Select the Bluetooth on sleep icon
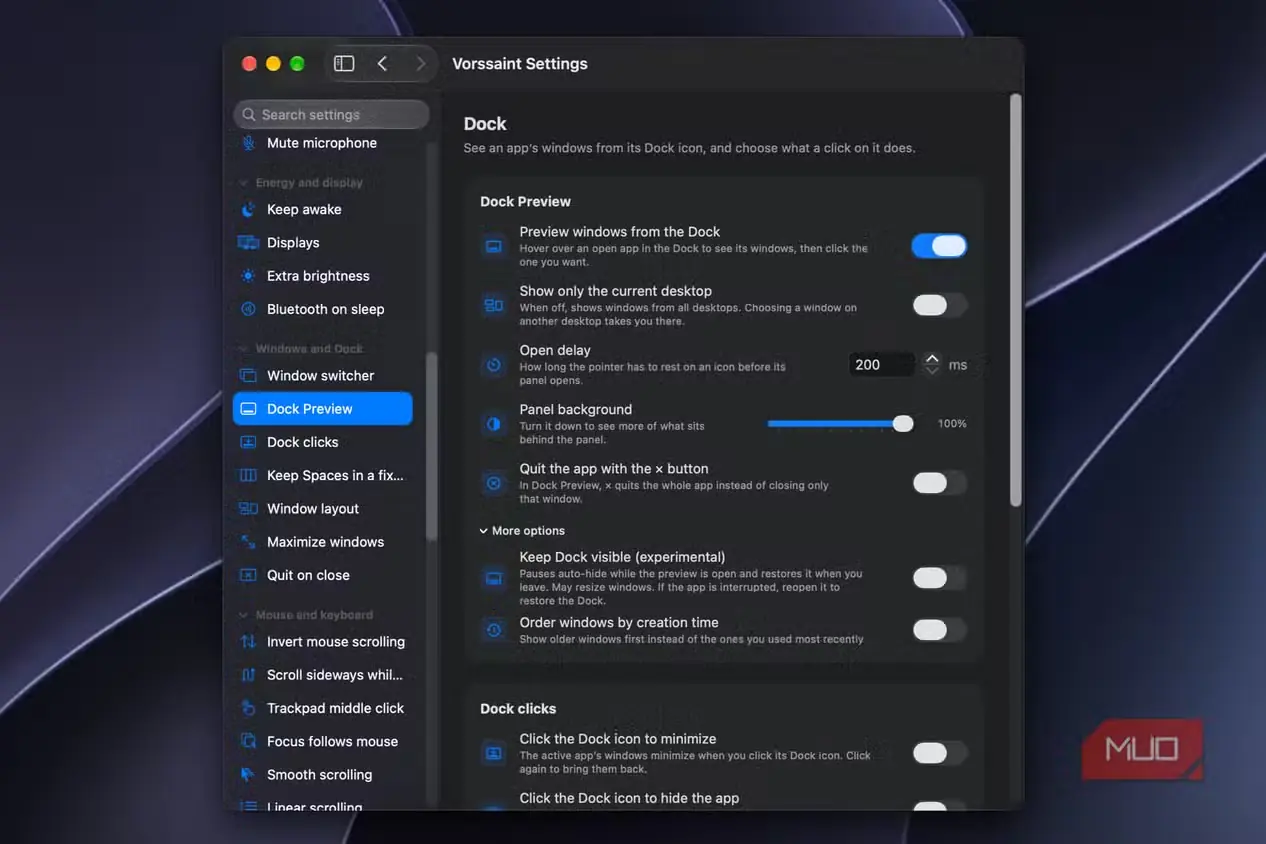Image resolution: width=1266 pixels, height=844 pixels. pyautogui.click(x=248, y=309)
